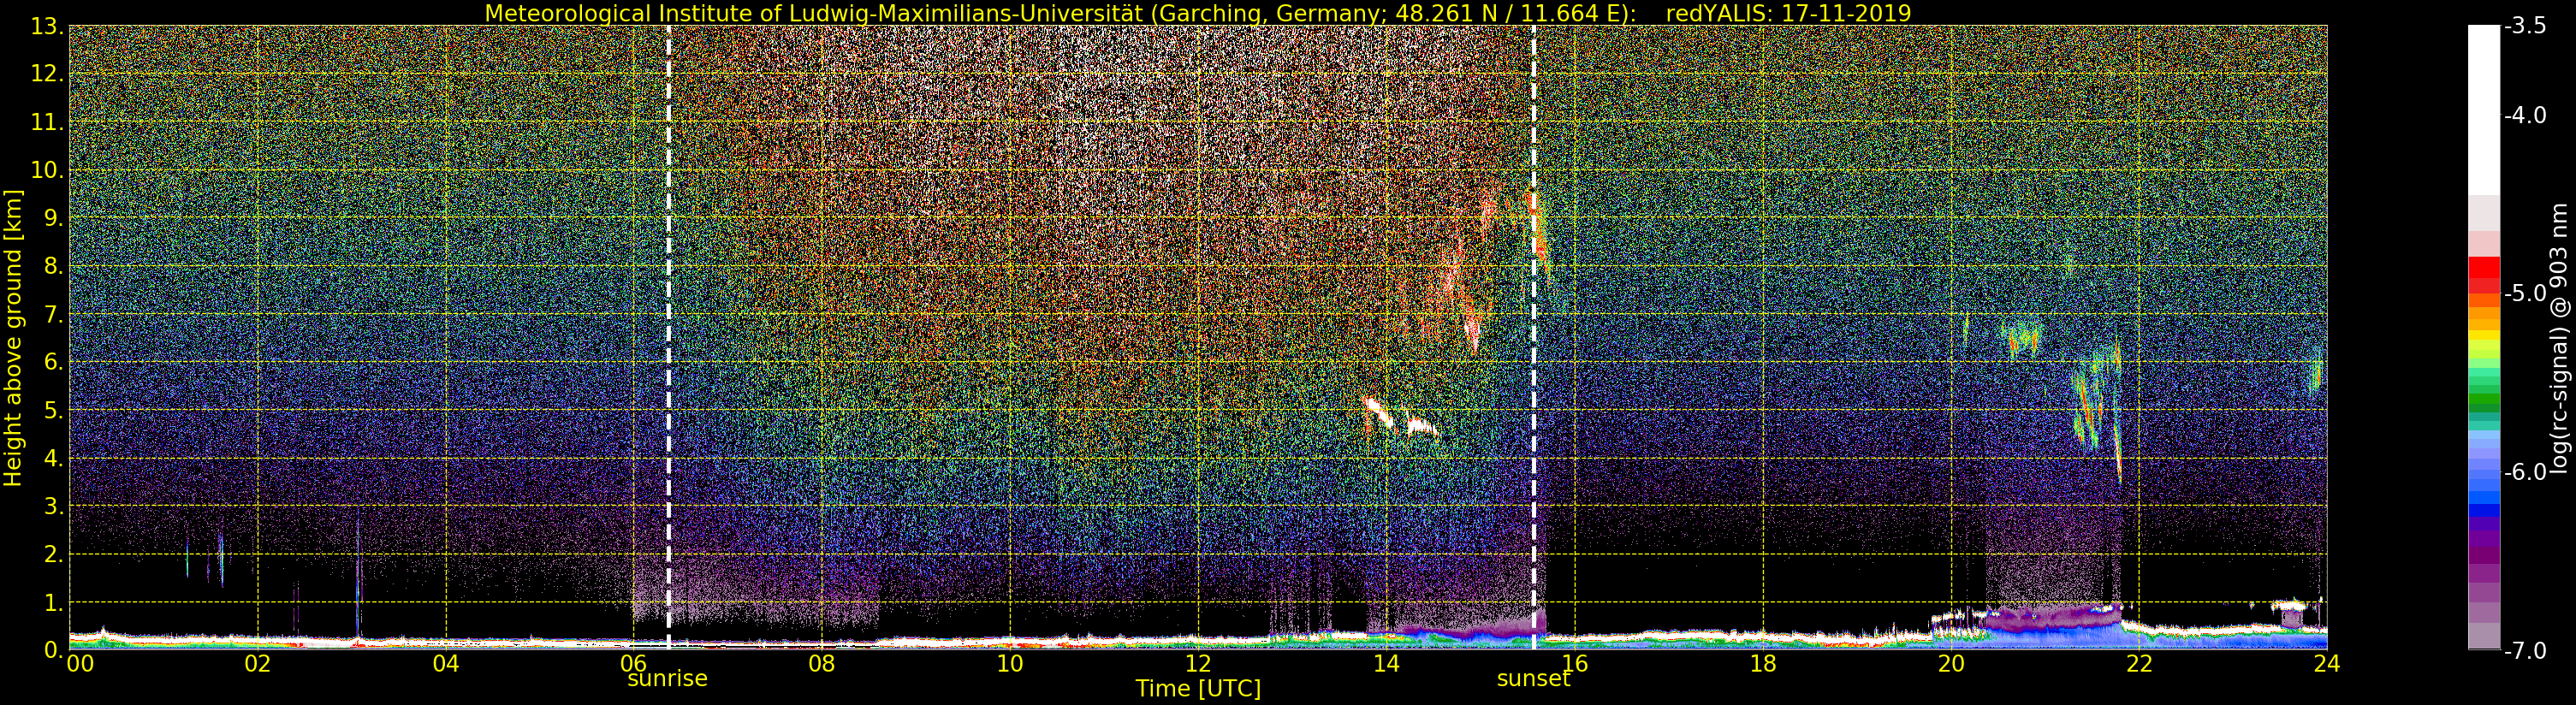Click the colorbar tick label '-6.0'
2576x705 pixels.
click(2525, 472)
